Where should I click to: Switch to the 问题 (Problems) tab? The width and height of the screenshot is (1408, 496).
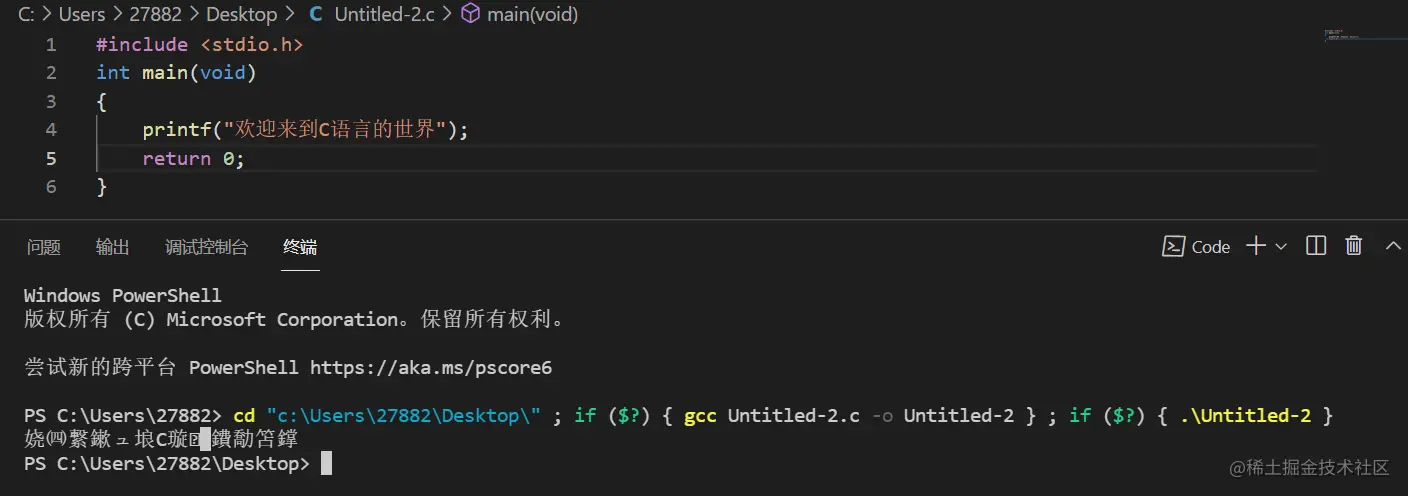coord(44,247)
